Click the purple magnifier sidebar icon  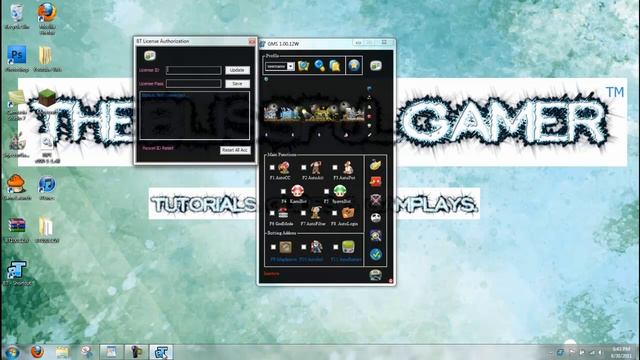coord(376,236)
